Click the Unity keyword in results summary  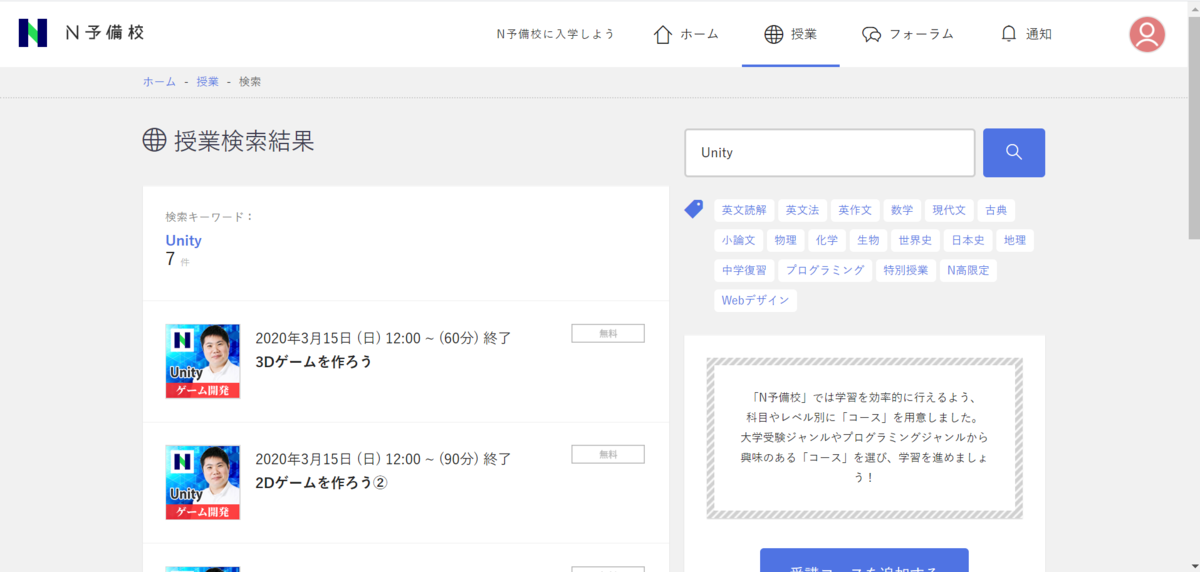pos(184,241)
